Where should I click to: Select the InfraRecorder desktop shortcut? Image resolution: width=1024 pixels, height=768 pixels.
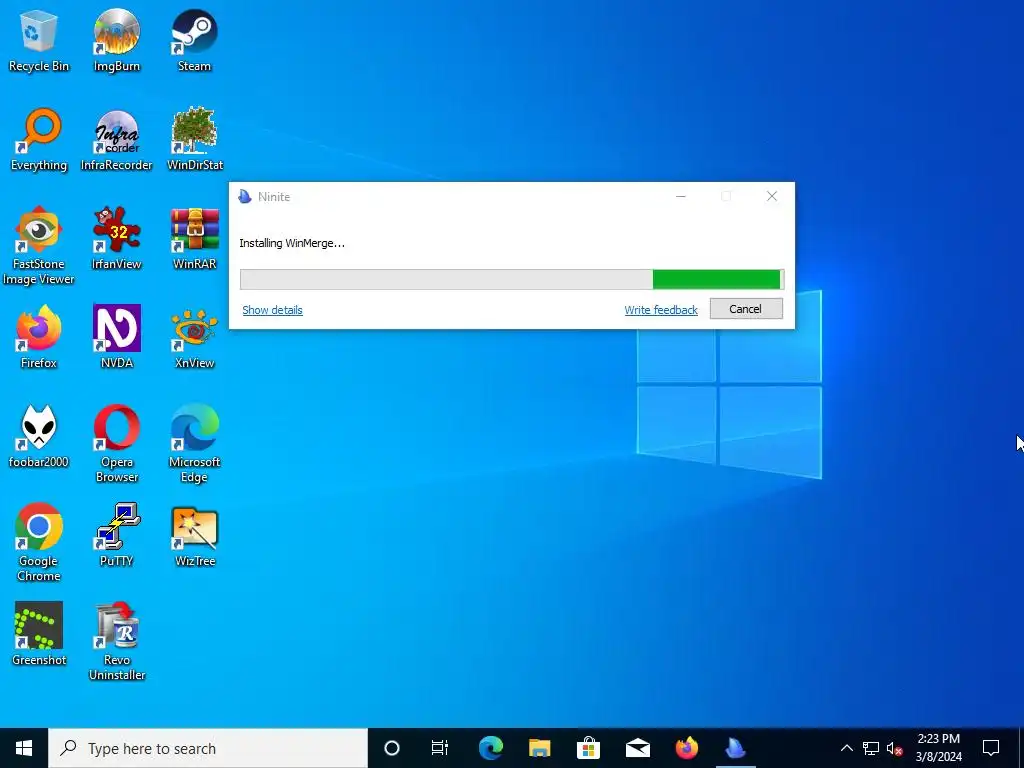pyautogui.click(x=117, y=140)
